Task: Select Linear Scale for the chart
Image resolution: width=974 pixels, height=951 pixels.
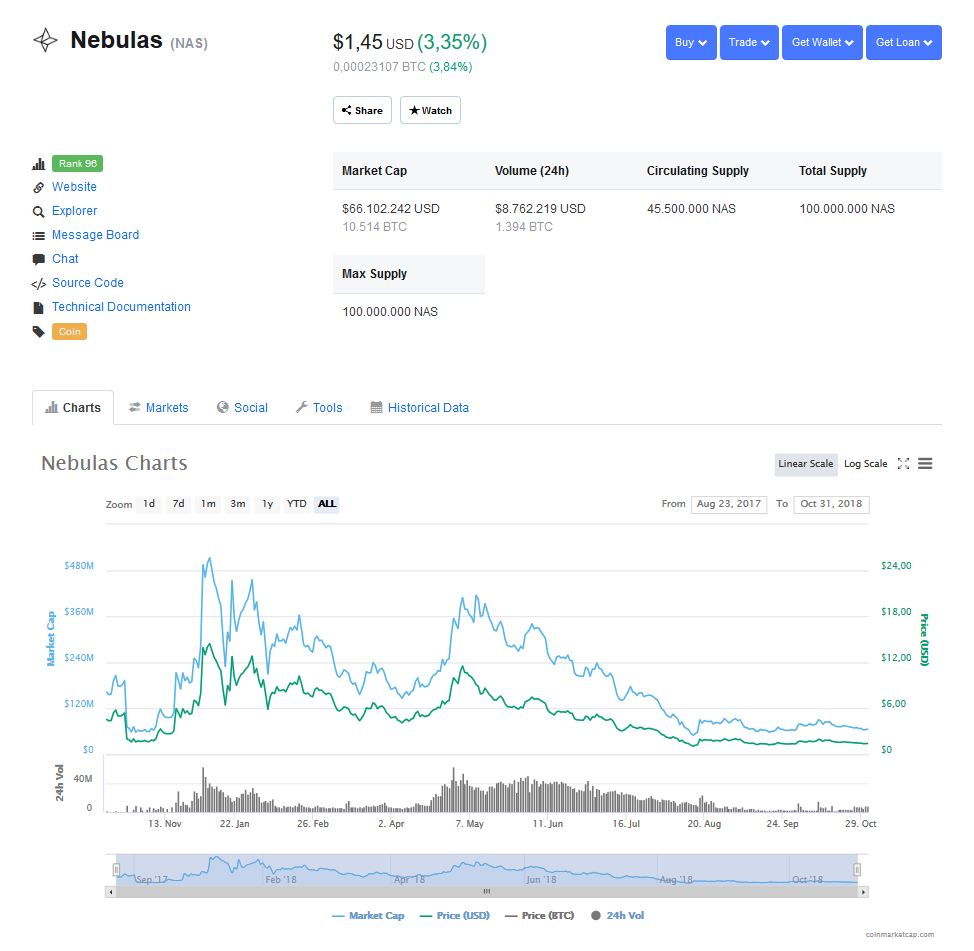Action: (806, 464)
